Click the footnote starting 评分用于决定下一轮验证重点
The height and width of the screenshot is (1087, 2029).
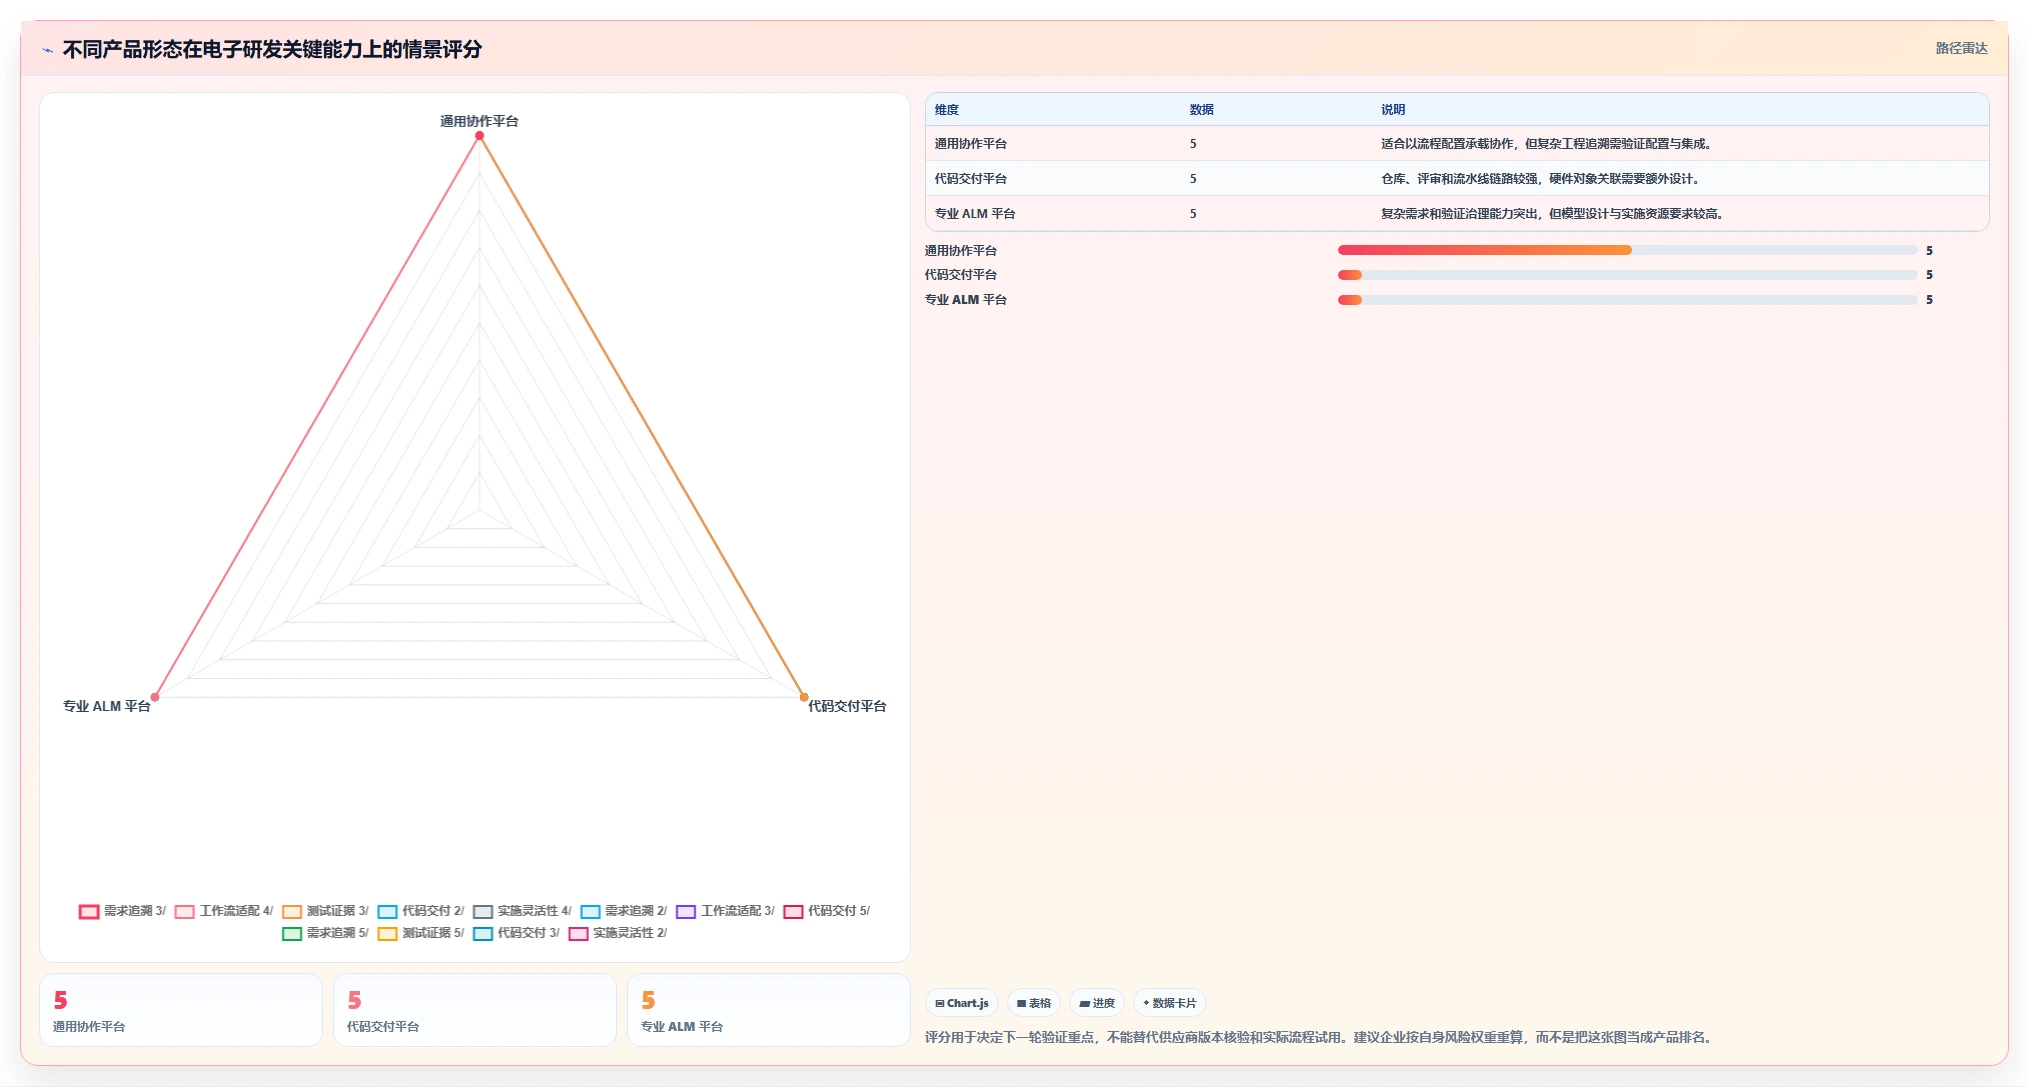pyautogui.click(x=1320, y=1038)
